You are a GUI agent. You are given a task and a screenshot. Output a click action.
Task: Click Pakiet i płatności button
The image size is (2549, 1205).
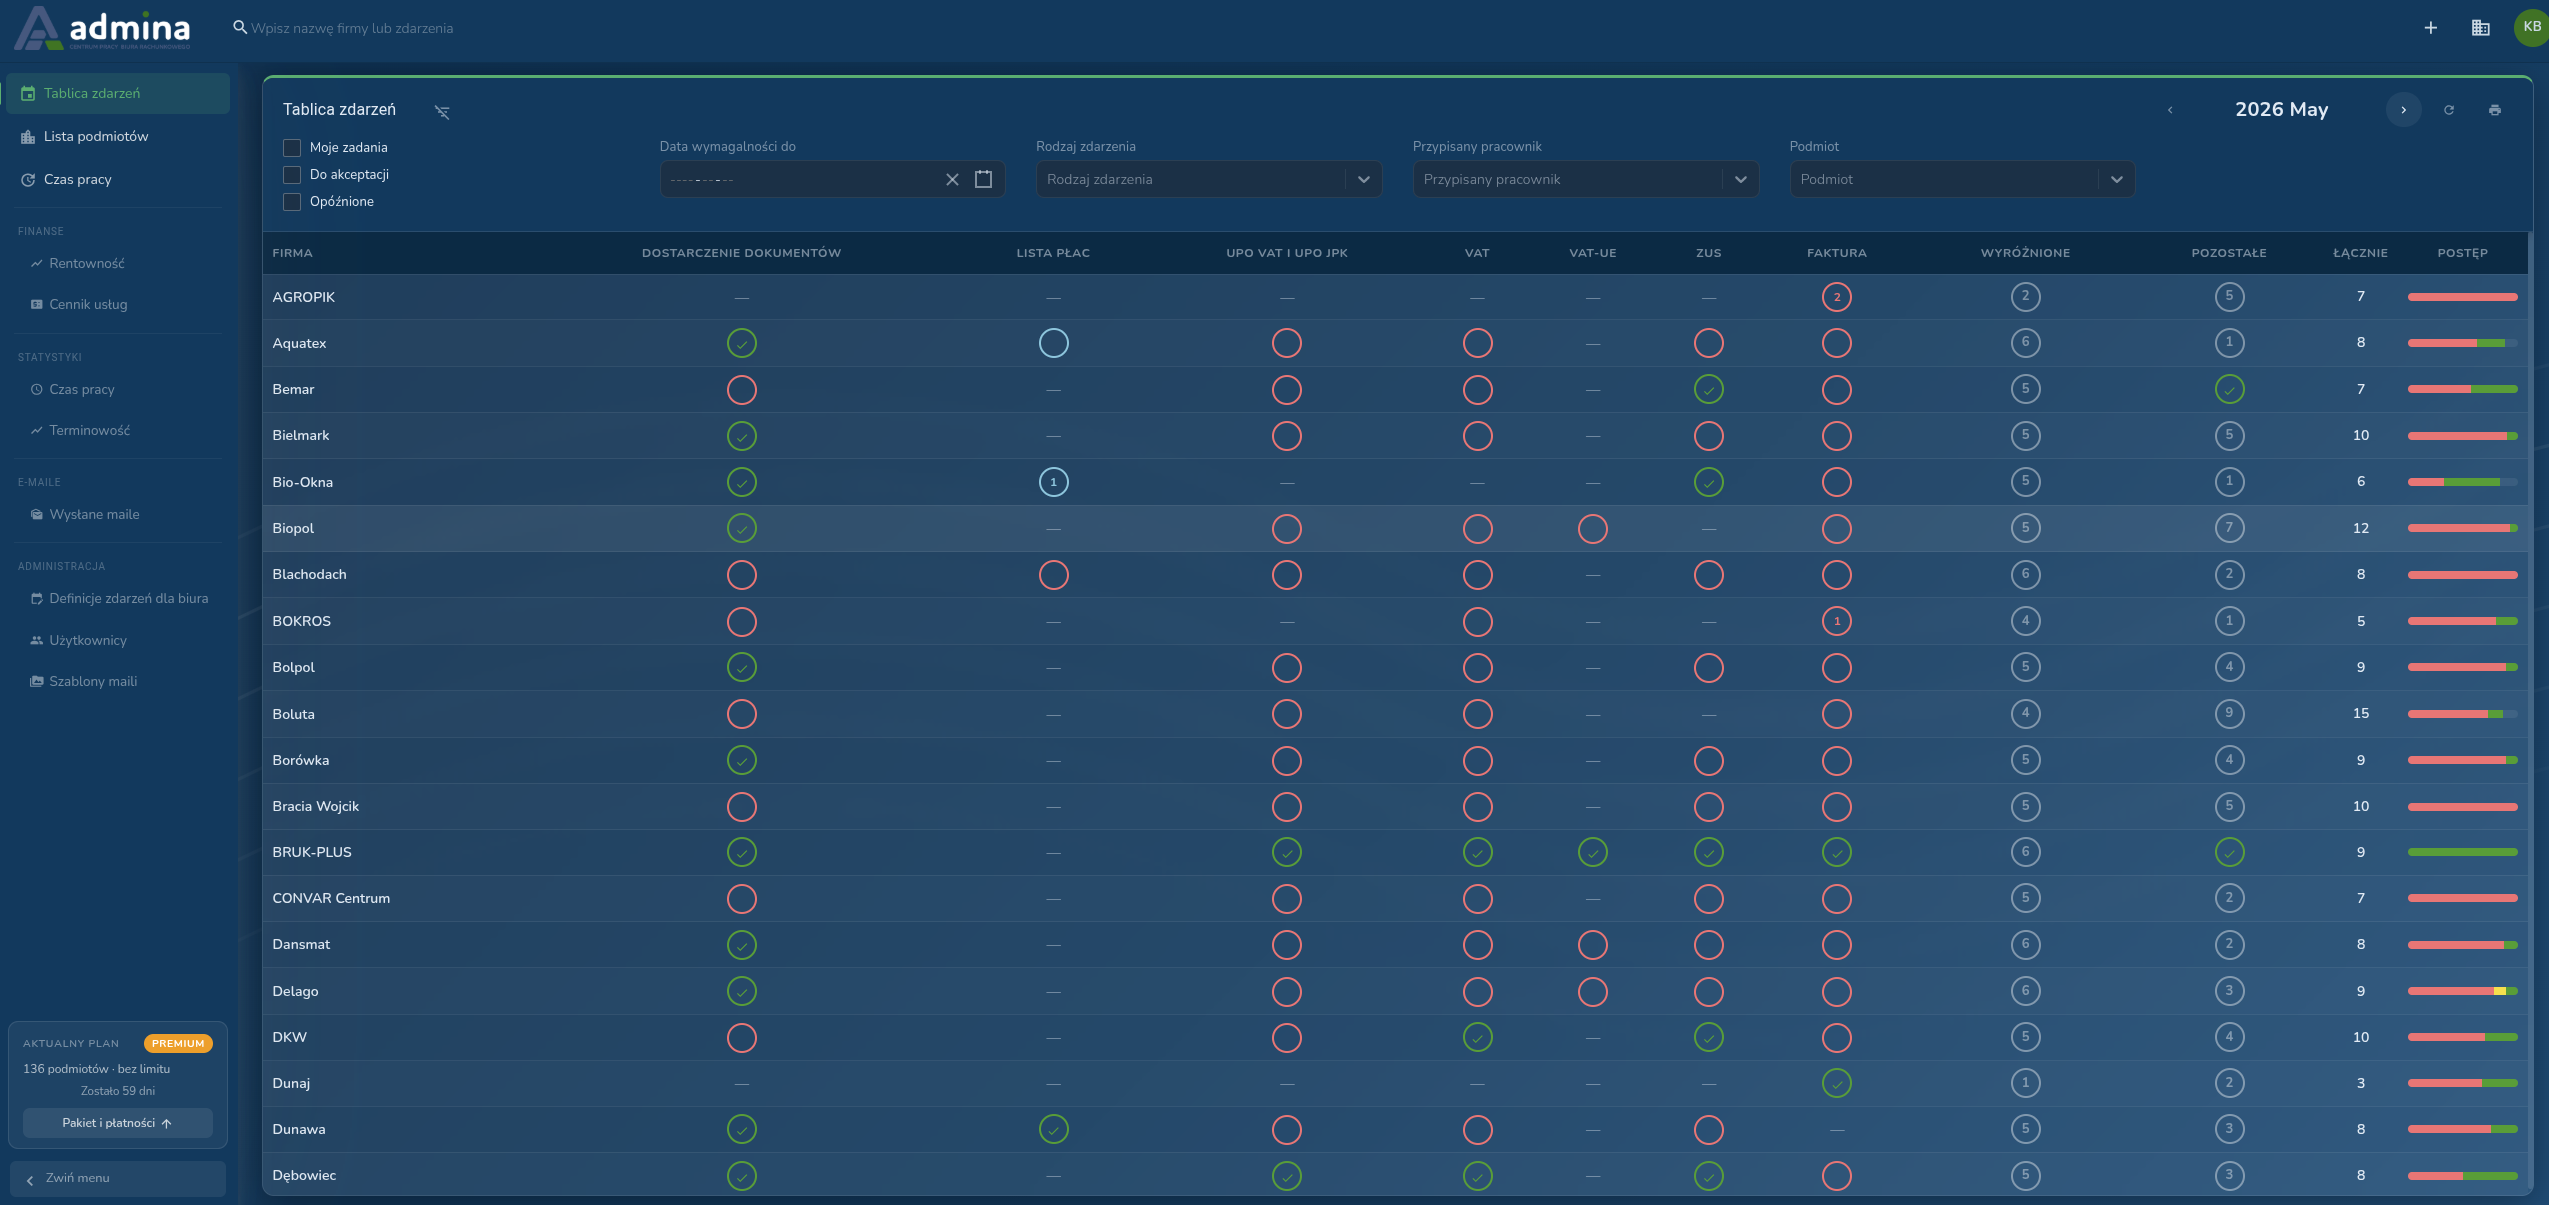coord(118,1123)
